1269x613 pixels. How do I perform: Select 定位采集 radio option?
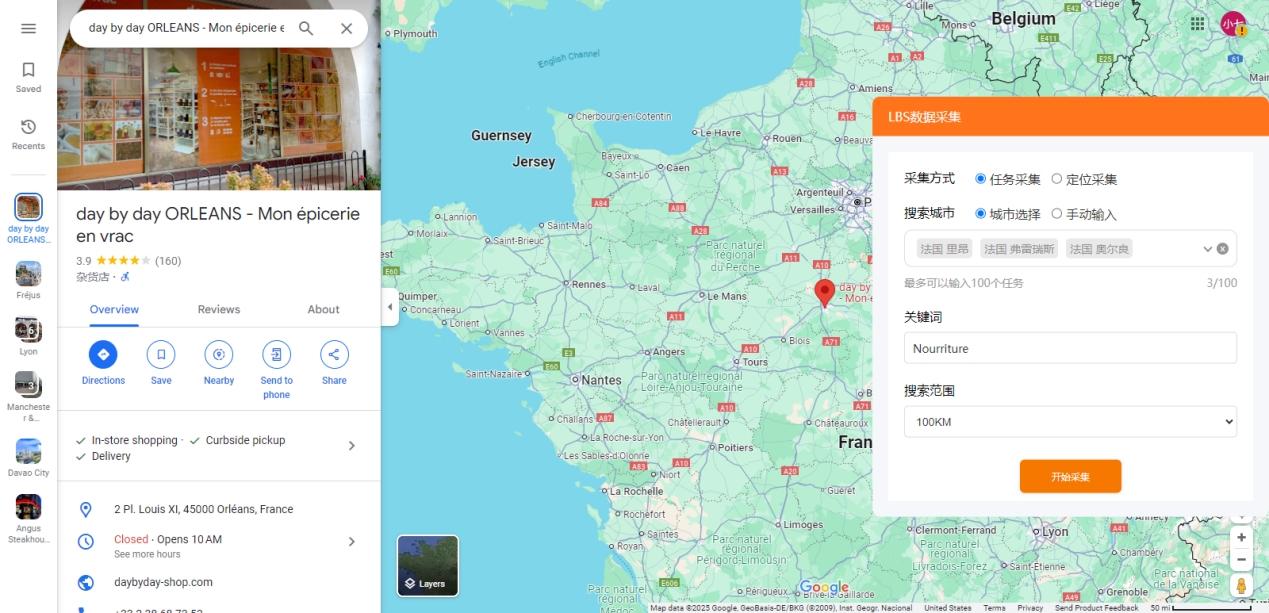point(1057,179)
